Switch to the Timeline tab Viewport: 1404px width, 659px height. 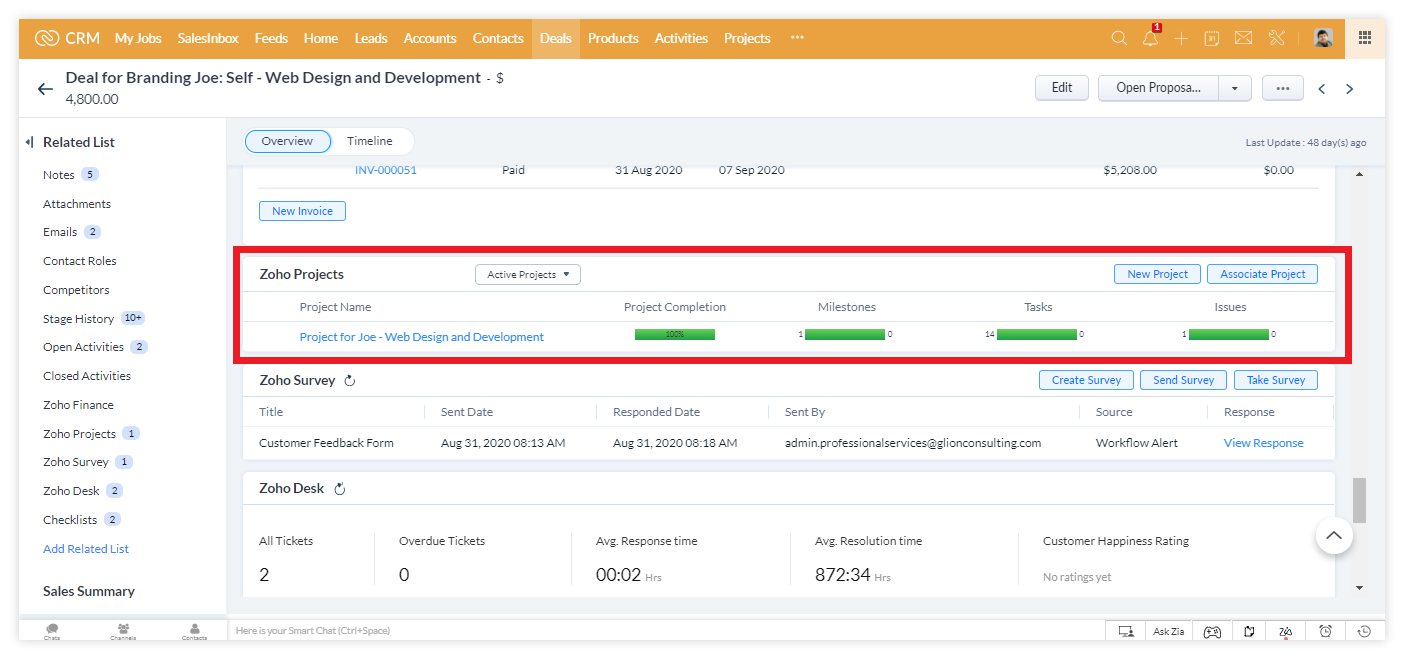[370, 141]
